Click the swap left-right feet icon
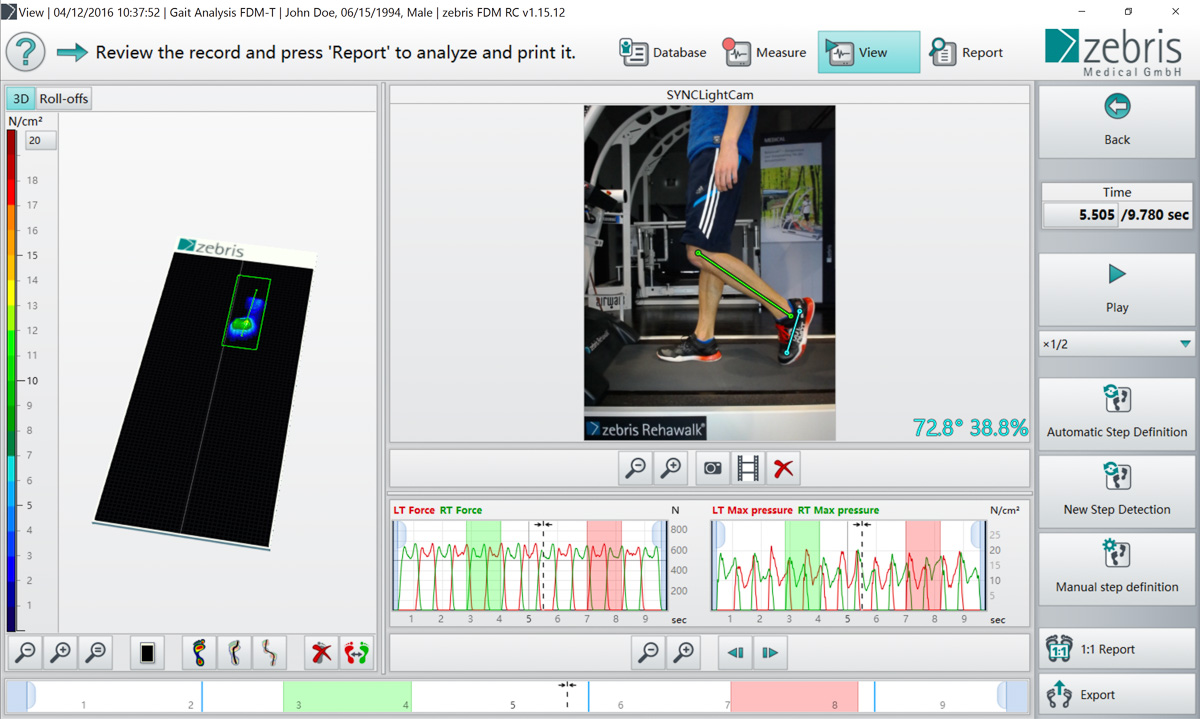The height and width of the screenshot is (719, 1200). (x=355, y=652)
